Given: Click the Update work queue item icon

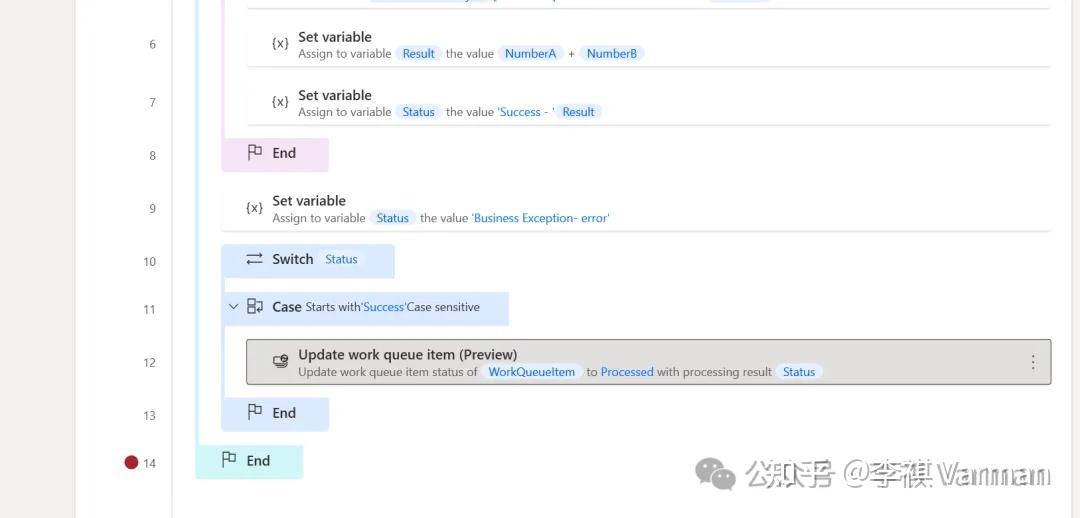Looking at the screenshot, I should pyautogui.click(x=281, y=362).
